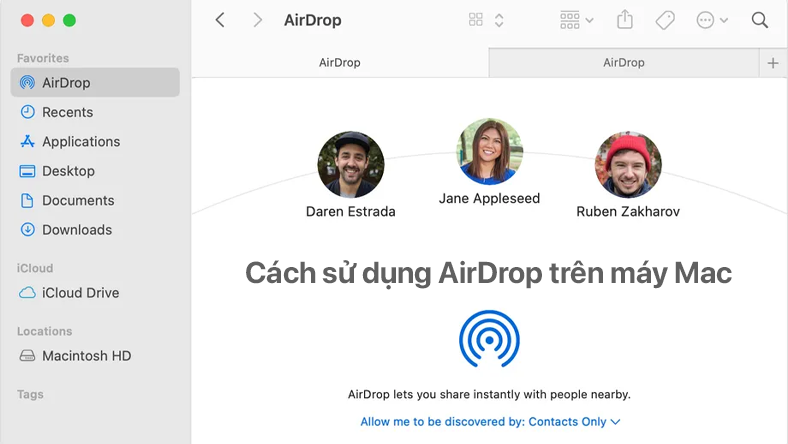788x444 pixels.
Task: Open Macintosh HD in the sidebar
Action: pyautogui.click(x=95, y=356)
